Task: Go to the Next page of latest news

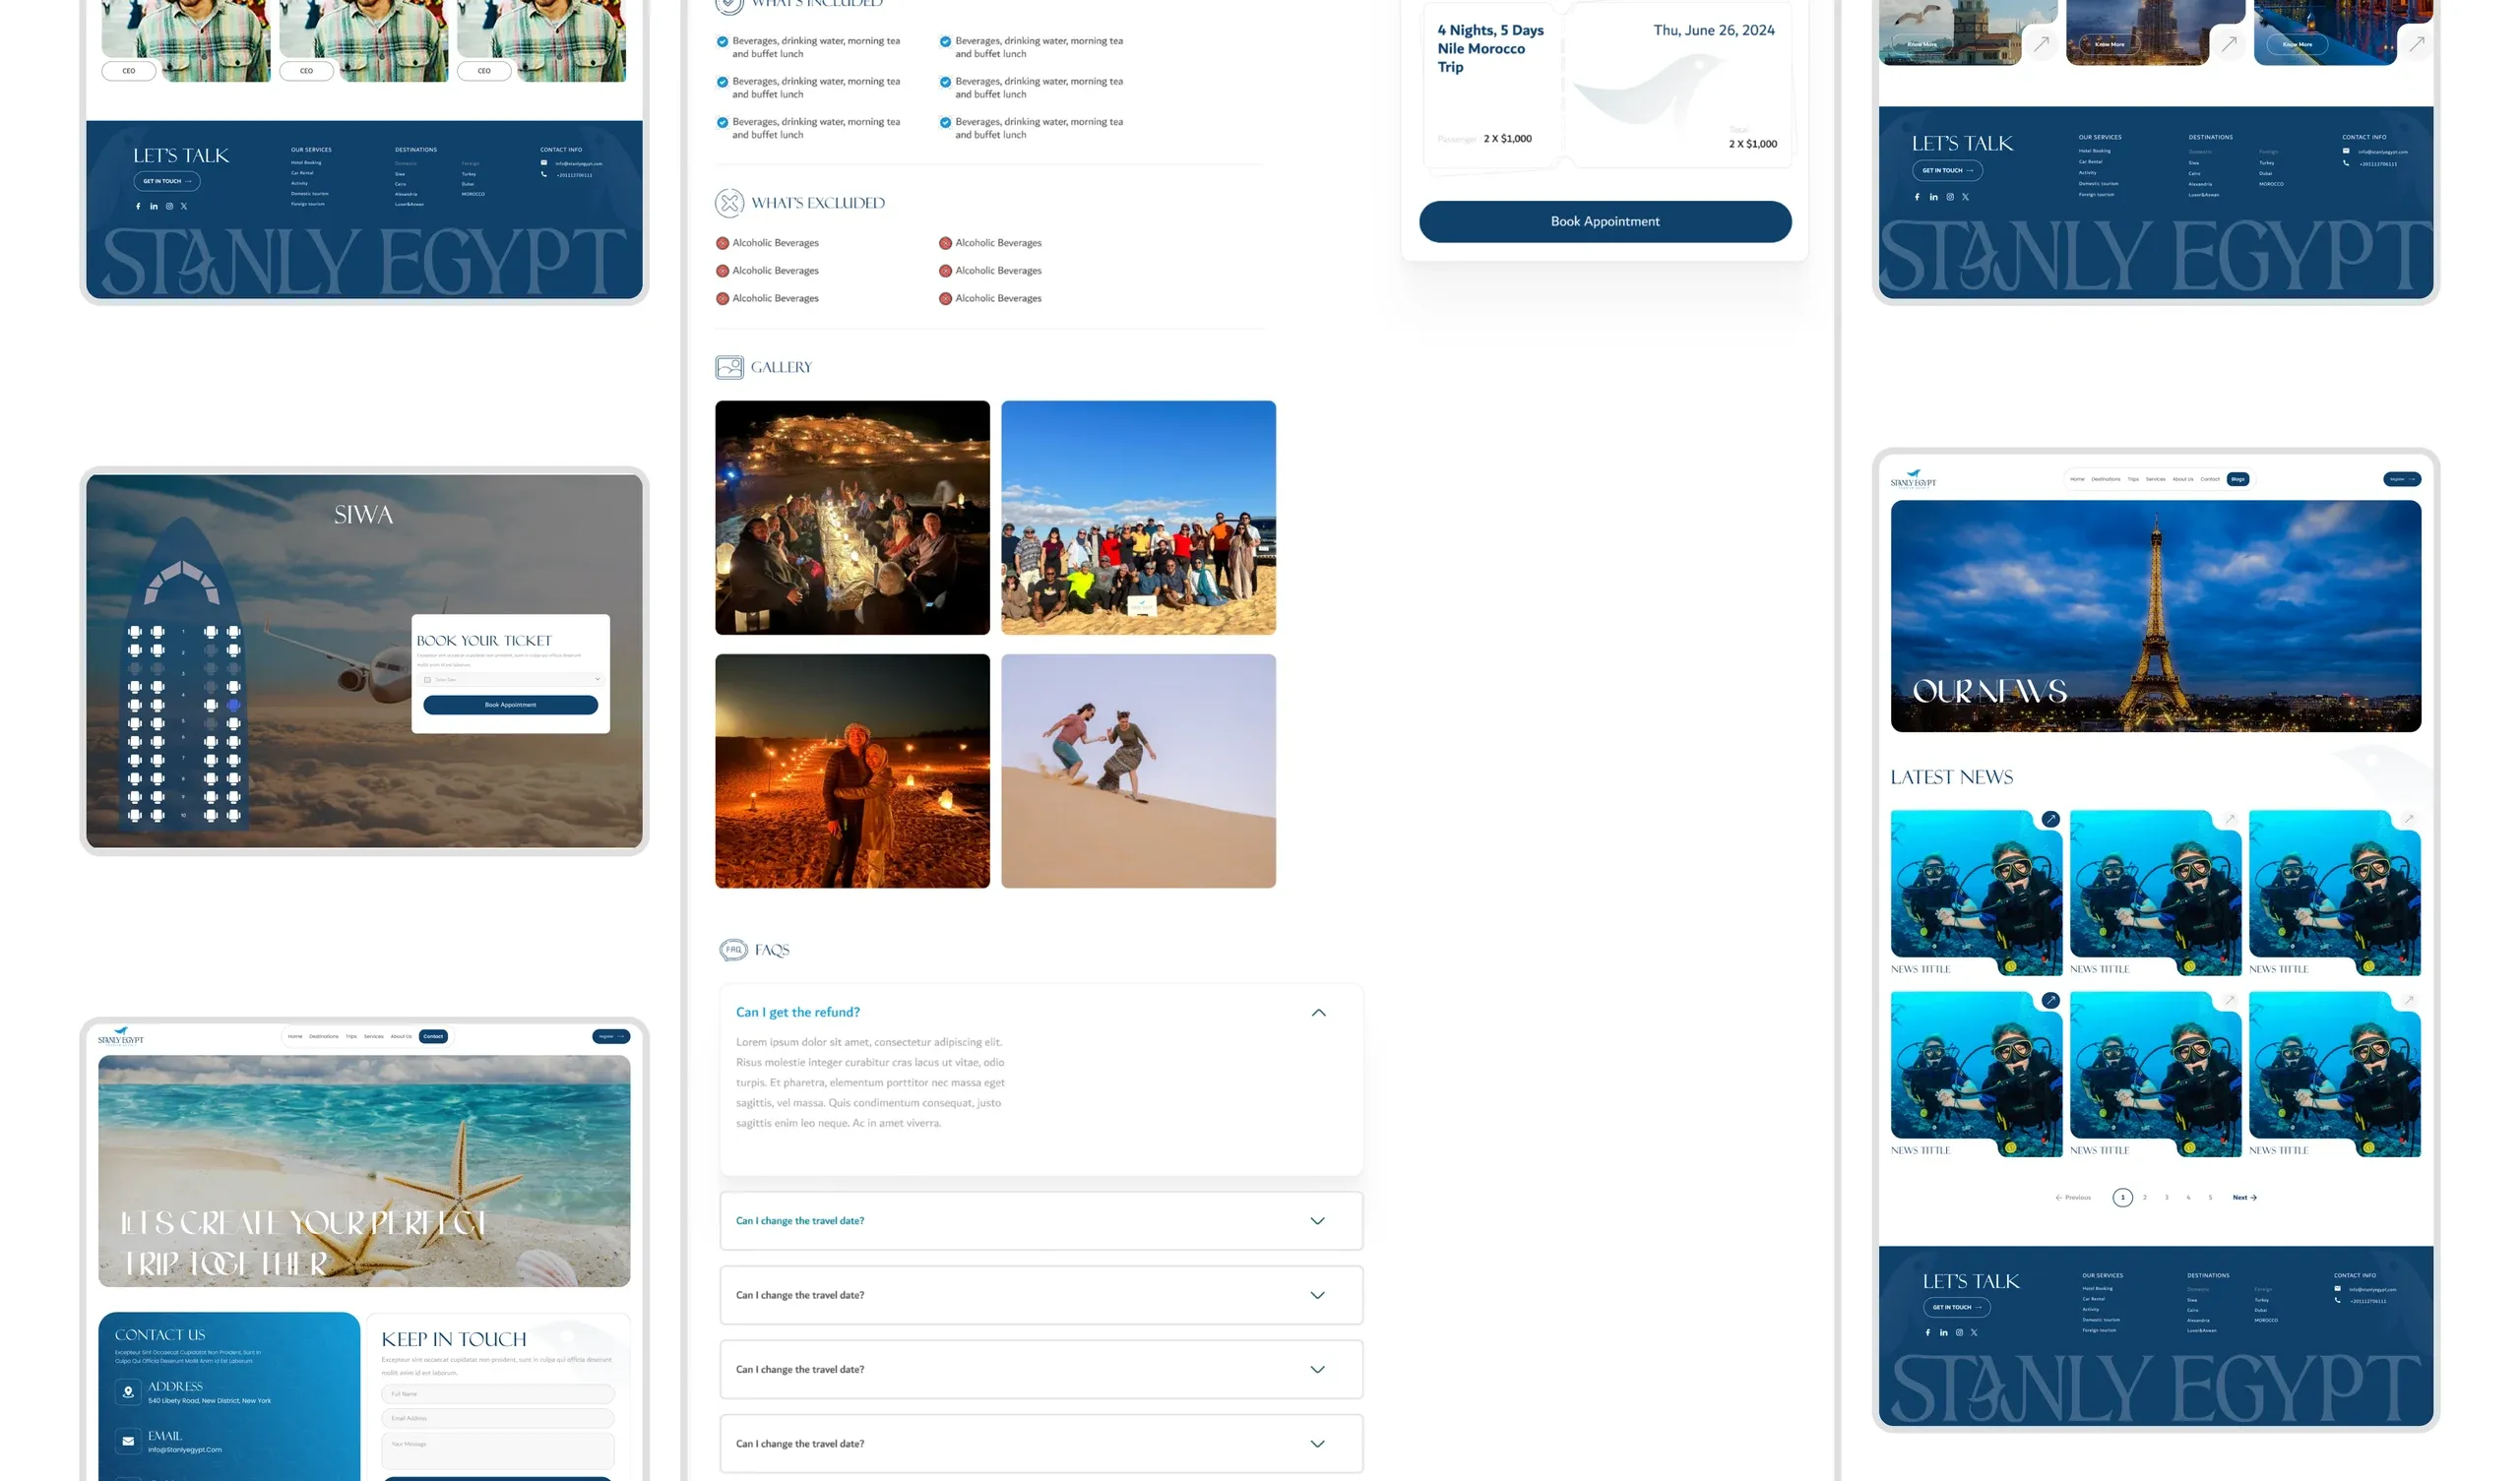Action: click(2245, 1197)
